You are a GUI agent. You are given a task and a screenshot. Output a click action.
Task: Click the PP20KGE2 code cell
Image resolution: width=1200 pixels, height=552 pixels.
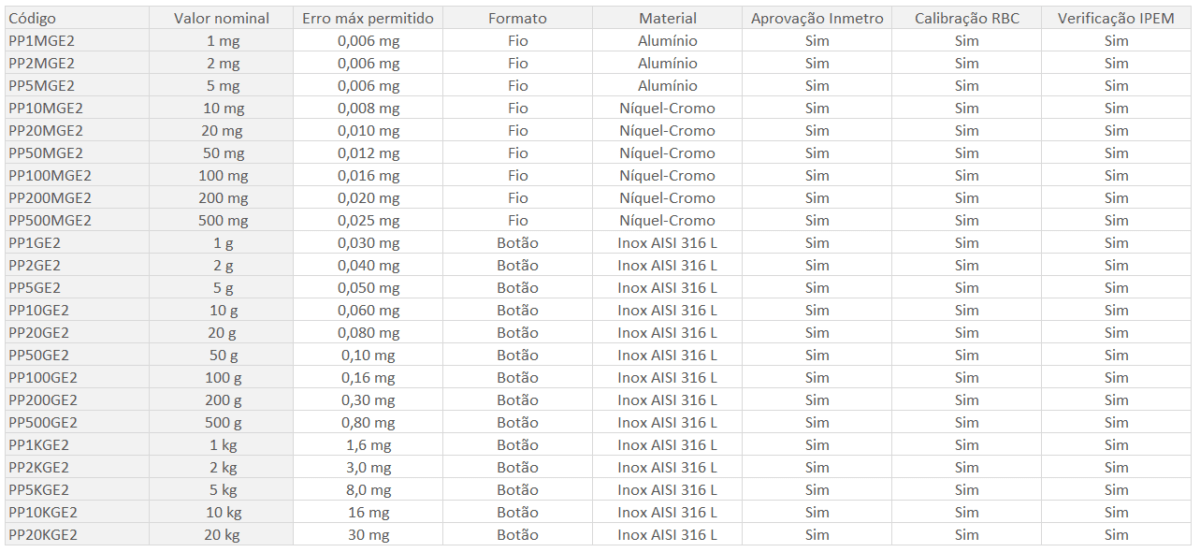tap(43, 534)
